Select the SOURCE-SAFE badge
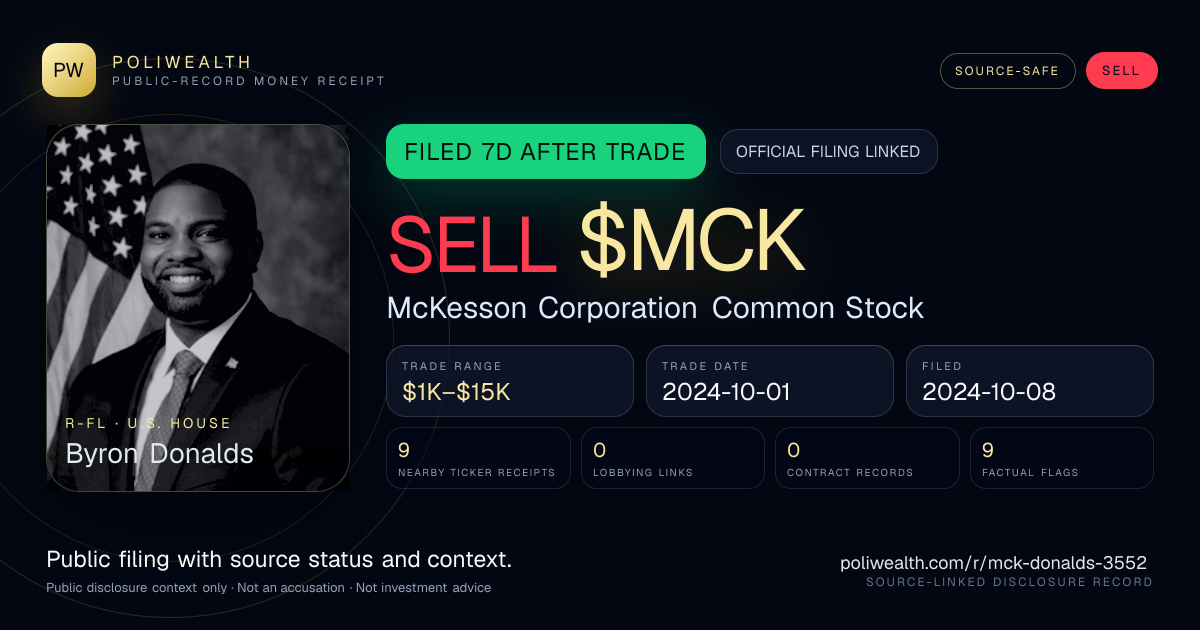The height and width of the screenshot is (630, 1200). pos(1007,71)
